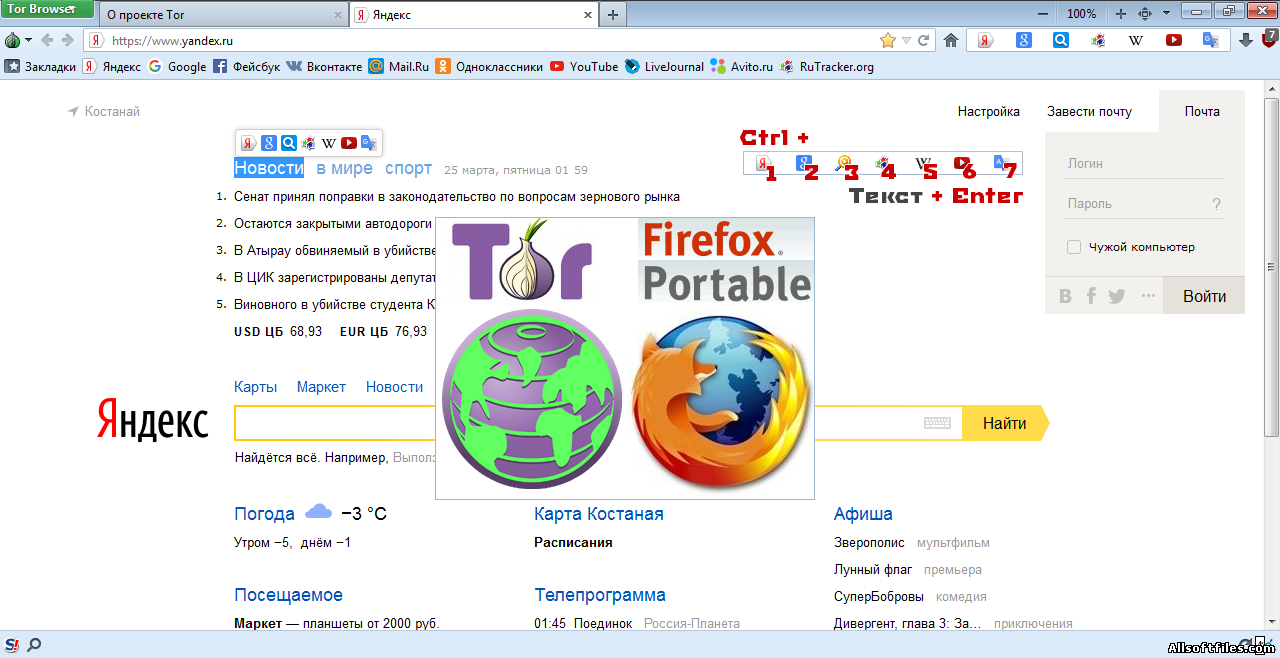Screen dimensions: 1280x658
Task: Click the password help question mark
Action: coord(1217,204)
